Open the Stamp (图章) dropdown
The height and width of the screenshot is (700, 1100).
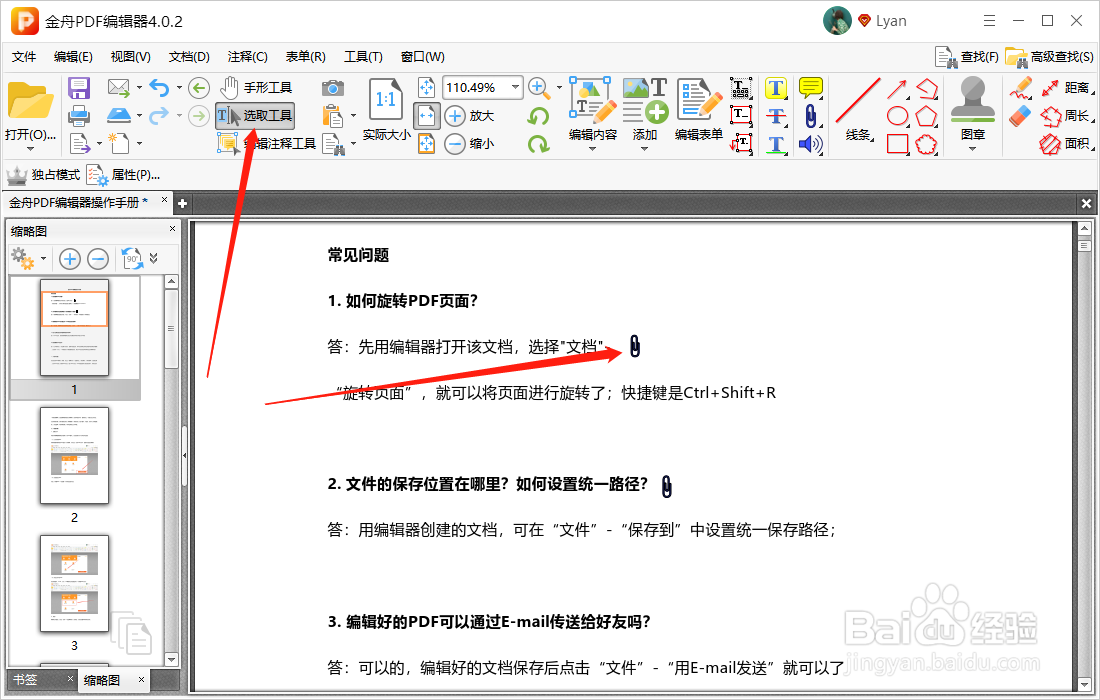(972, 149)
